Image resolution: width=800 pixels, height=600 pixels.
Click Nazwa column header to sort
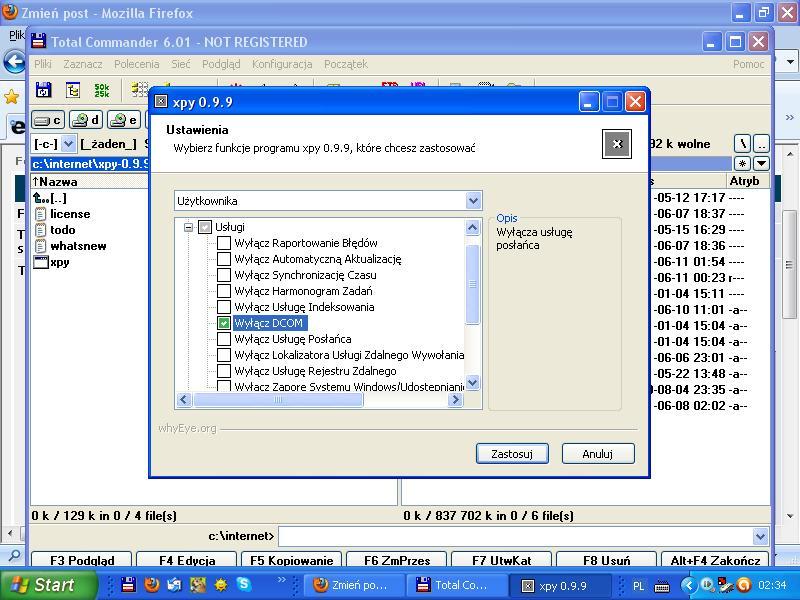click(x=89, y=182)
